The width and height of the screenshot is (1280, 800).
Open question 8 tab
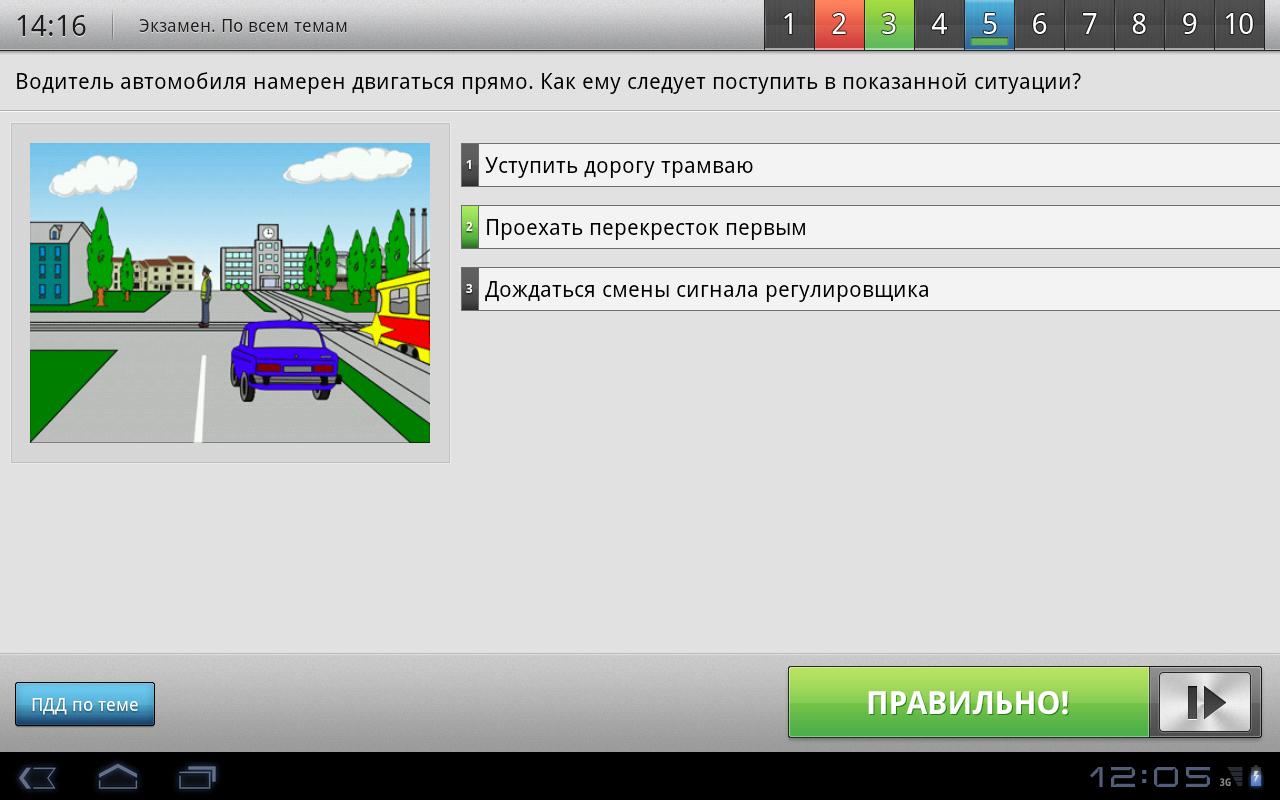click(1139, 25)
